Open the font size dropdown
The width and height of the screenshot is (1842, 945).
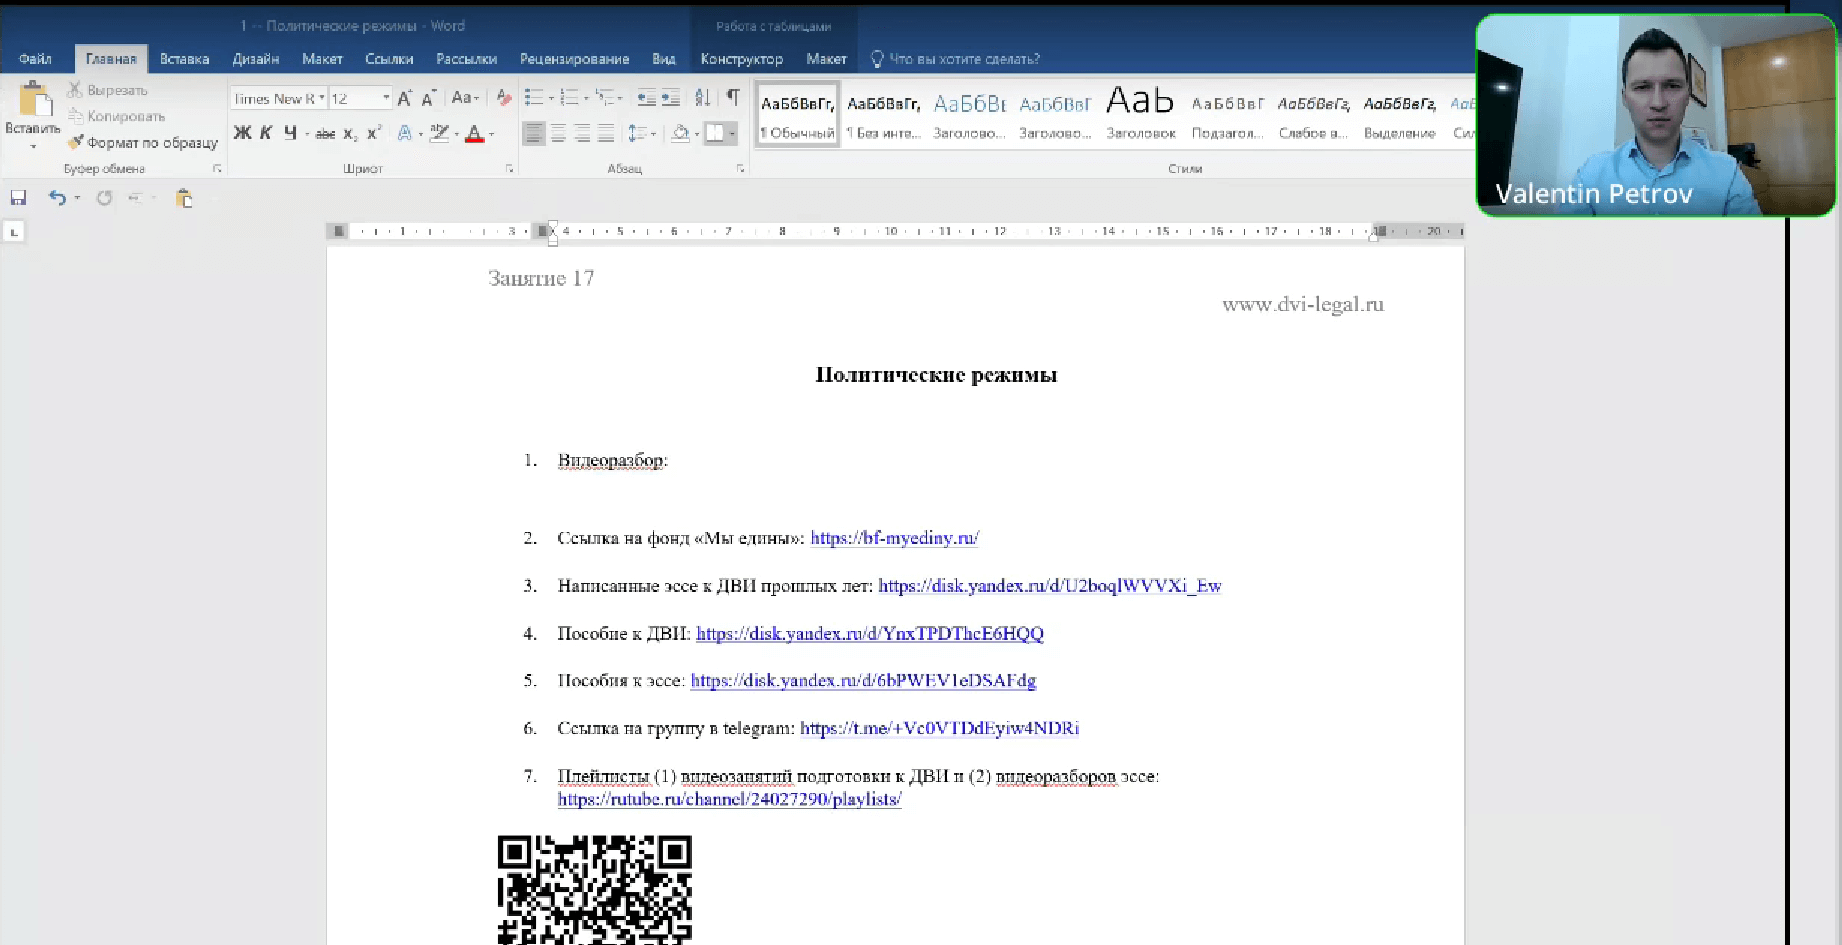[x=386, y=98]
